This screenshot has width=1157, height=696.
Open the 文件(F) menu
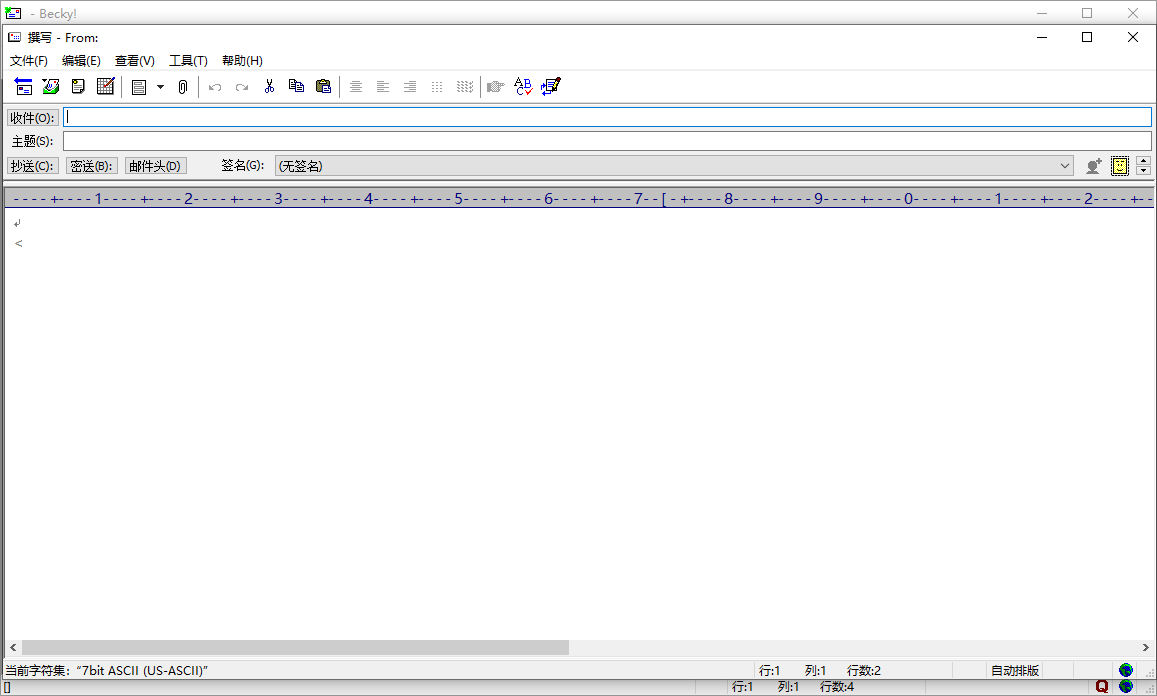[29, 61]
